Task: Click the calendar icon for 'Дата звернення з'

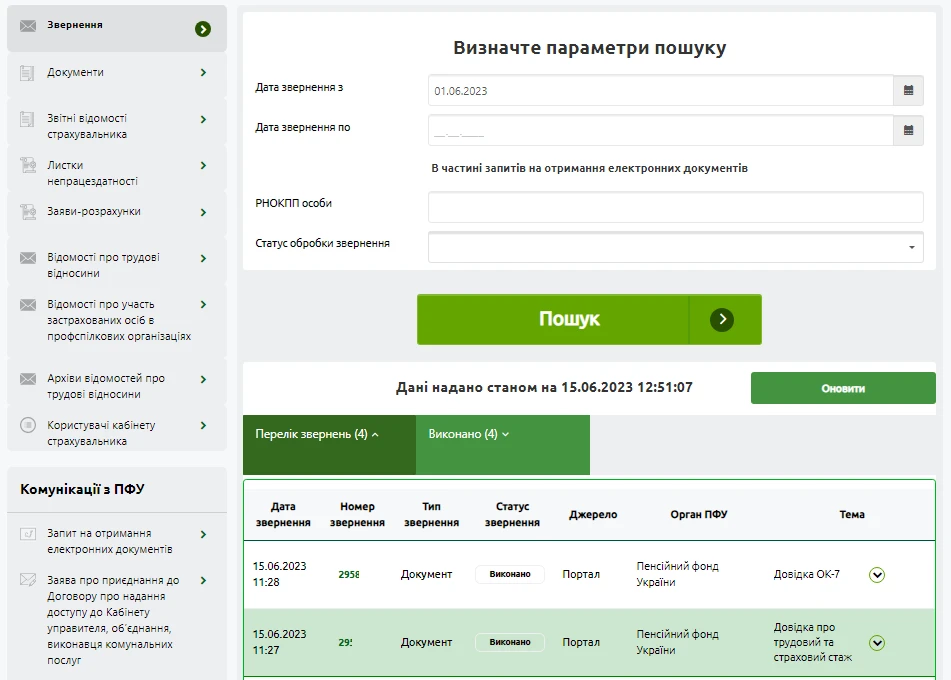Action: coord(908,91)
